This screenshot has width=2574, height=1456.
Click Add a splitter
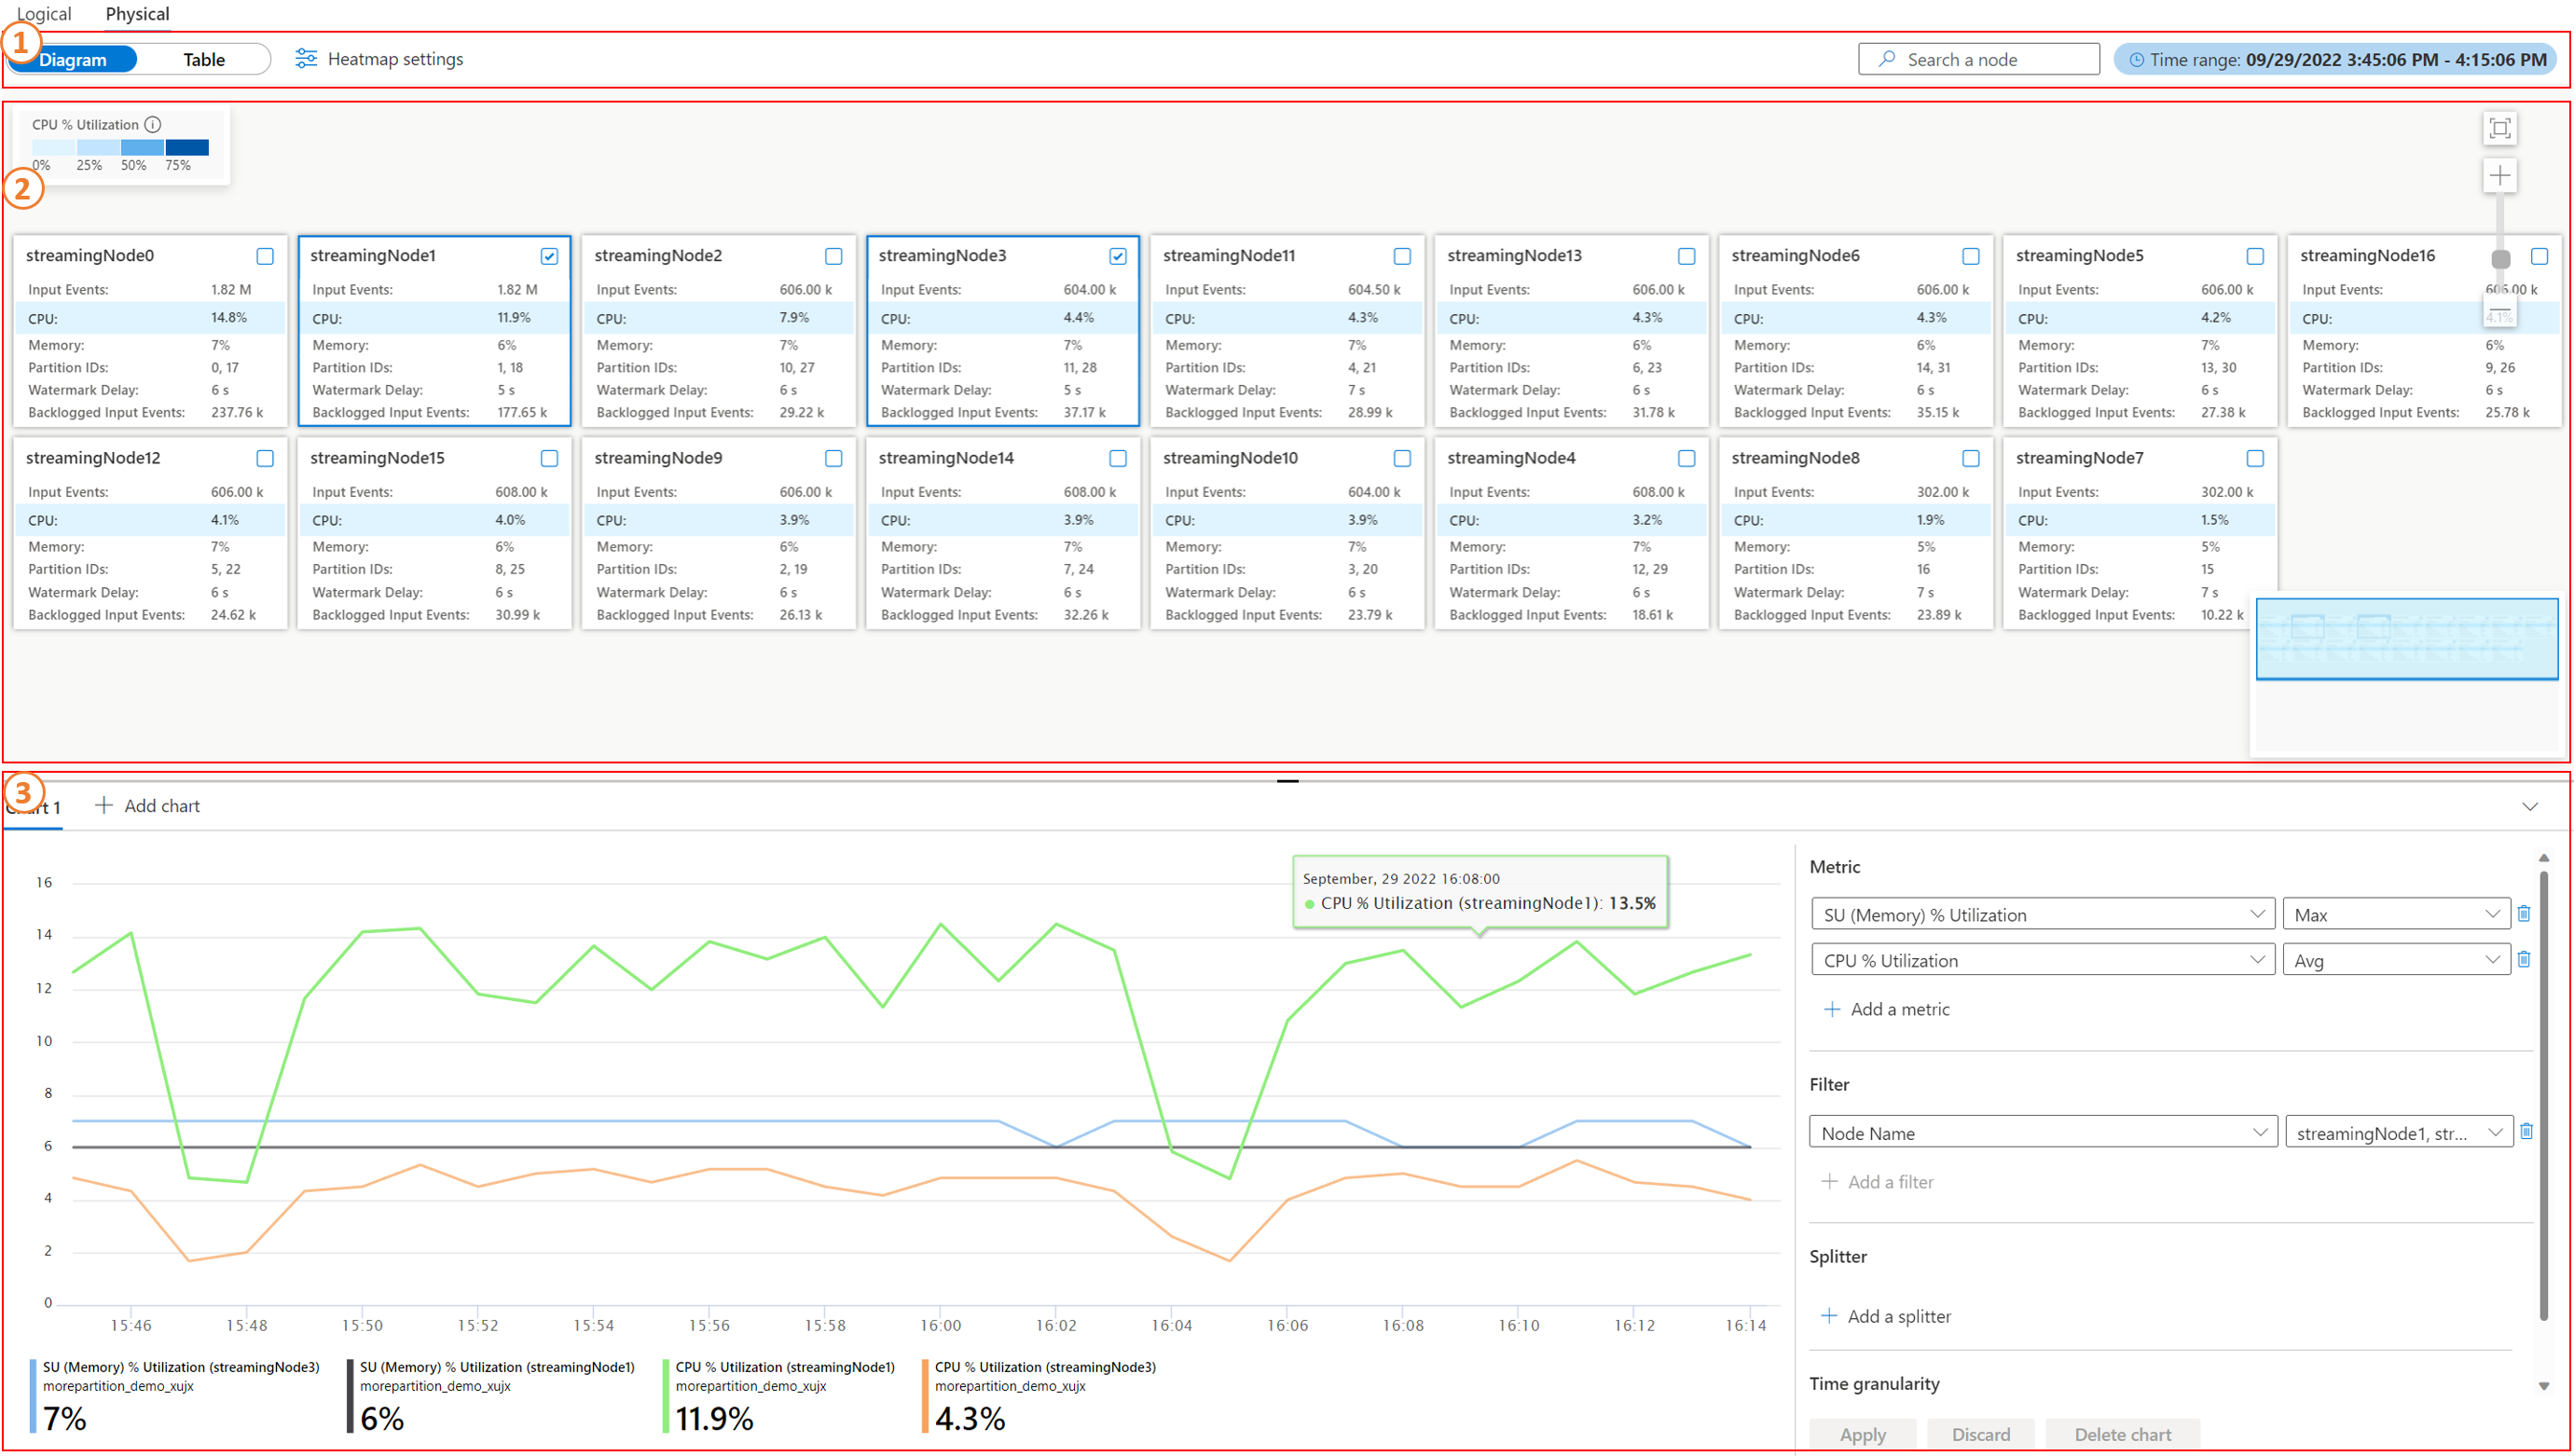pos(1885,1316)
